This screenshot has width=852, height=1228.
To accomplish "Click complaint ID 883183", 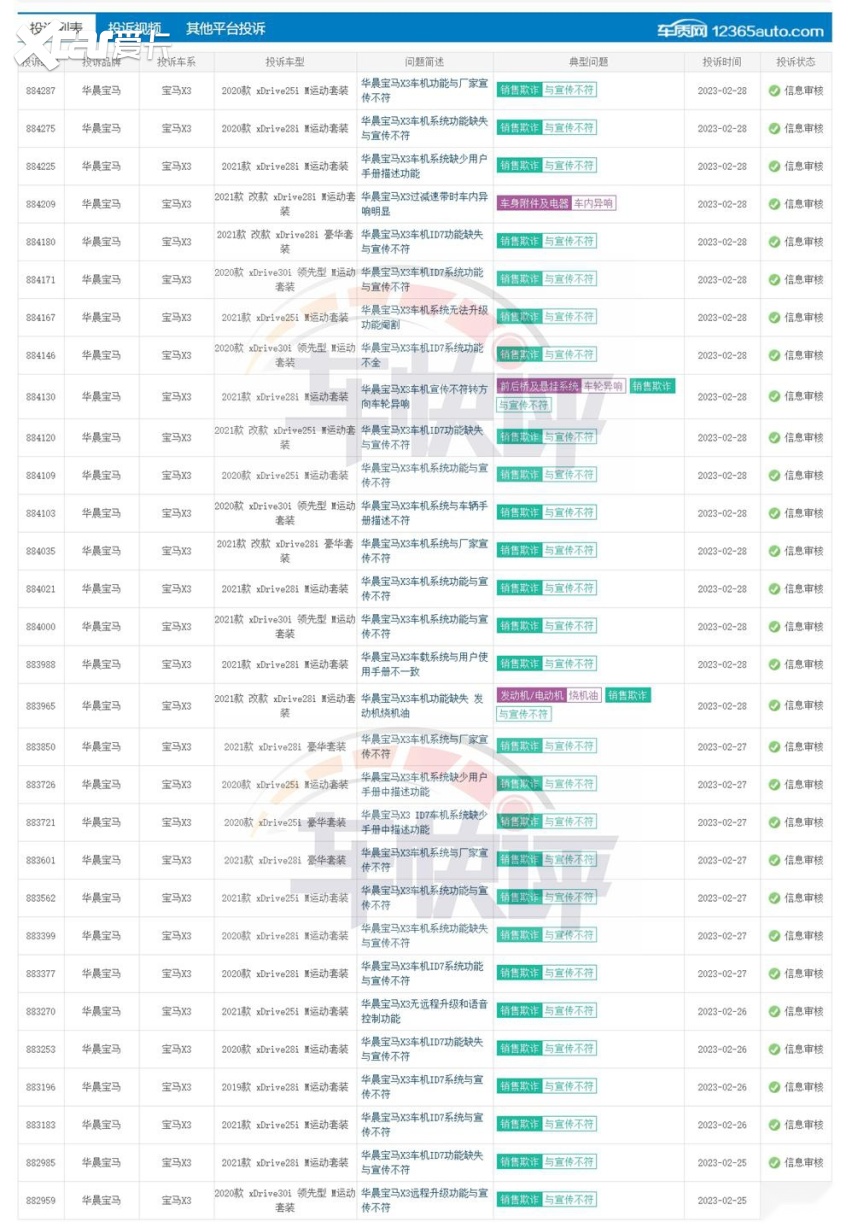I will coord(41,1125).
